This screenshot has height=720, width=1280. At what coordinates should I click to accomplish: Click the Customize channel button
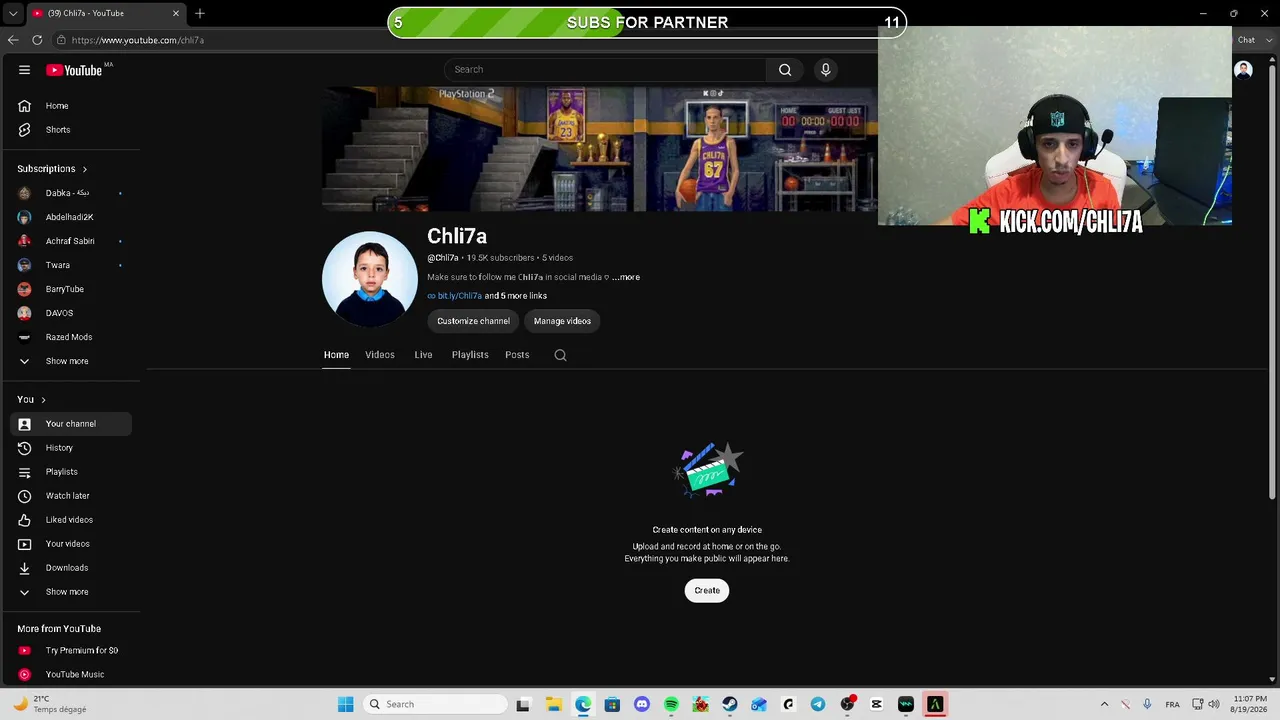tap(473, 321)
